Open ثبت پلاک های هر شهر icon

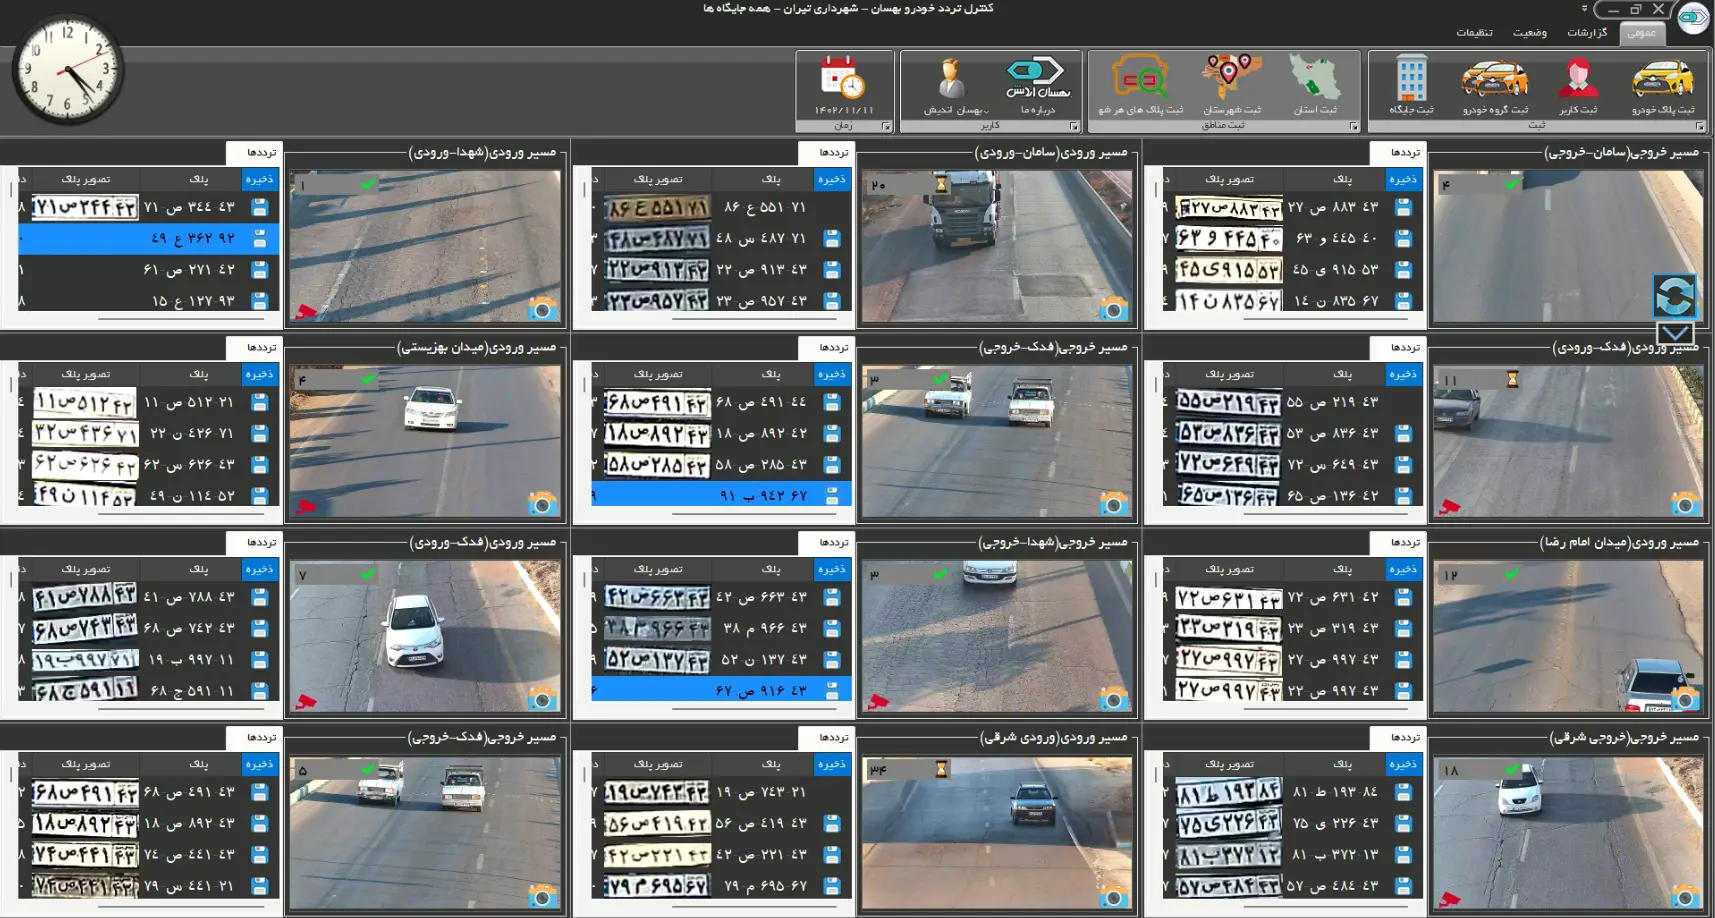pyautogui.click(x=1140, y=85)
